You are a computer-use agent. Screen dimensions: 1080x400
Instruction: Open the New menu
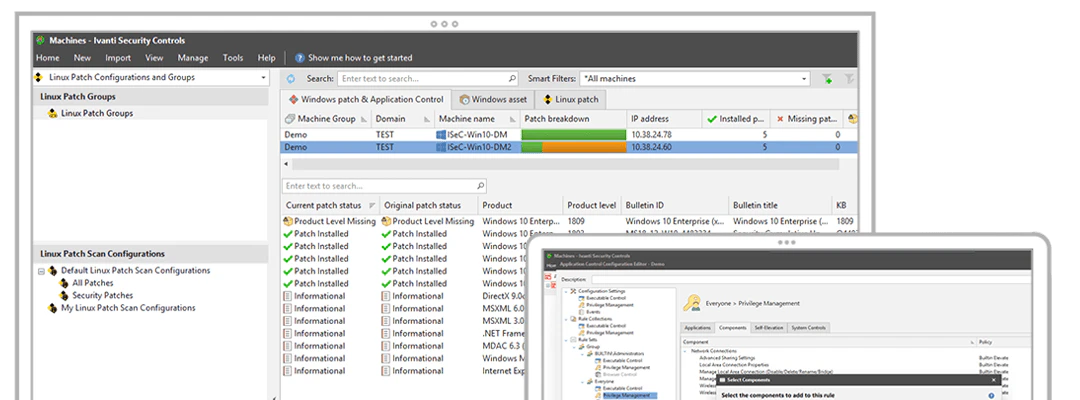83,58
